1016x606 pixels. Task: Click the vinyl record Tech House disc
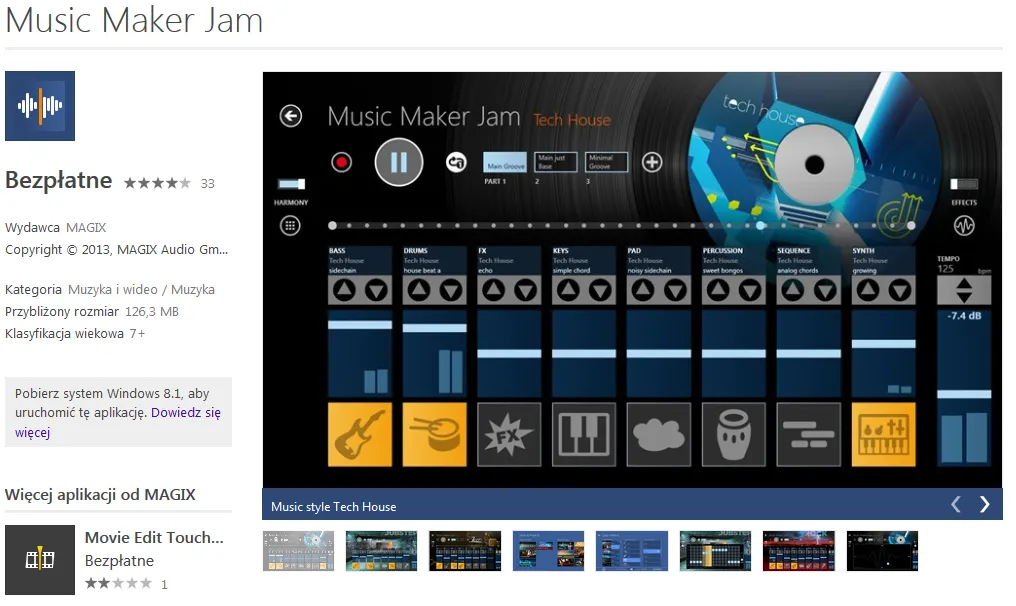tap(814, 164)
